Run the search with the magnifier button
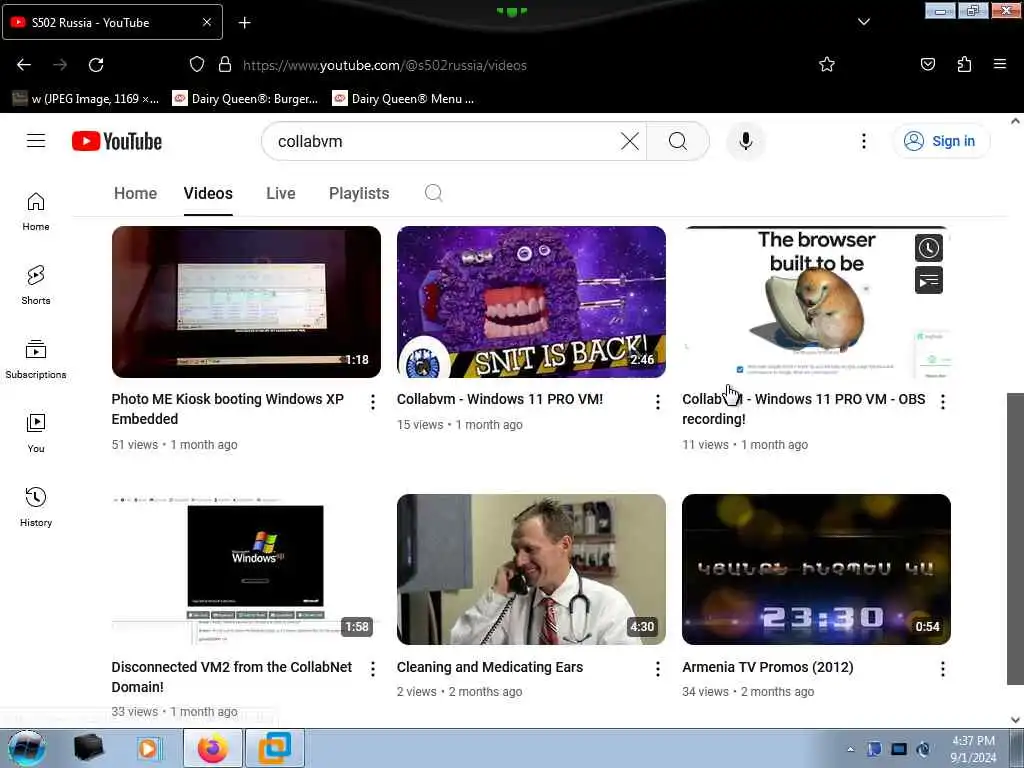This screenshot has width=1024, height=768. [x=678, y=141]
